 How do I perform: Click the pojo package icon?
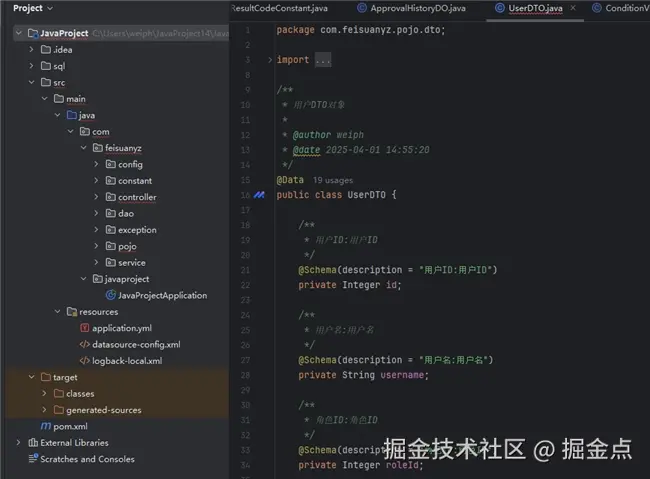[x=111, y=246]
